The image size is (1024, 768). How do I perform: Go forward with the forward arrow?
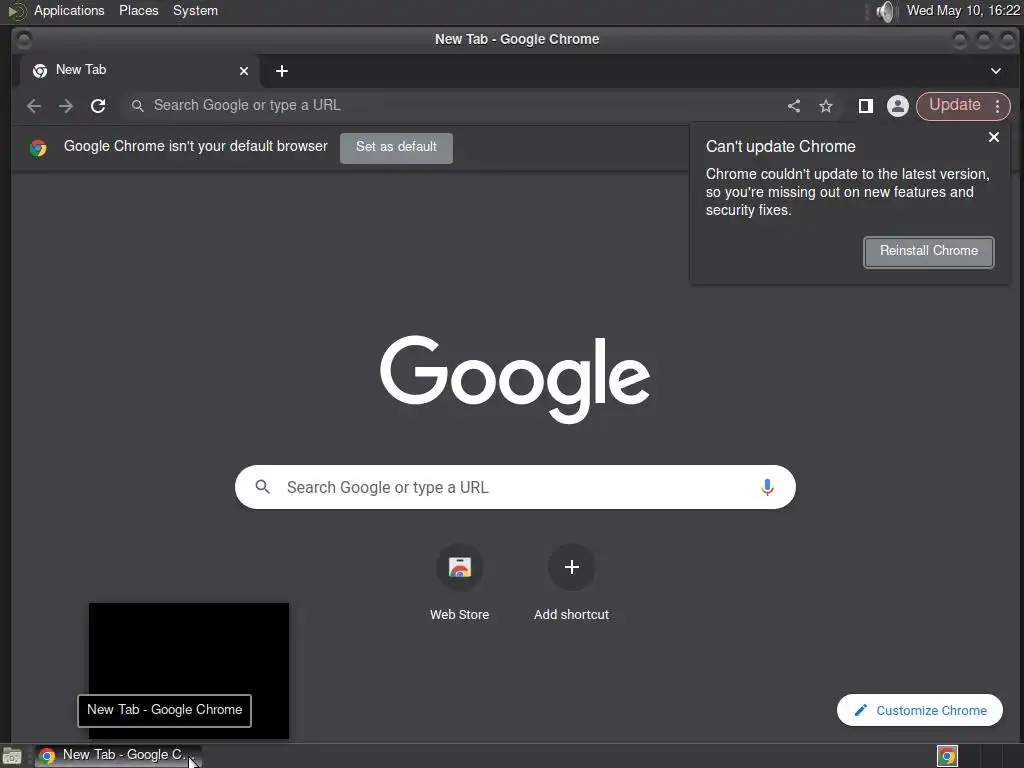point(66,106)
